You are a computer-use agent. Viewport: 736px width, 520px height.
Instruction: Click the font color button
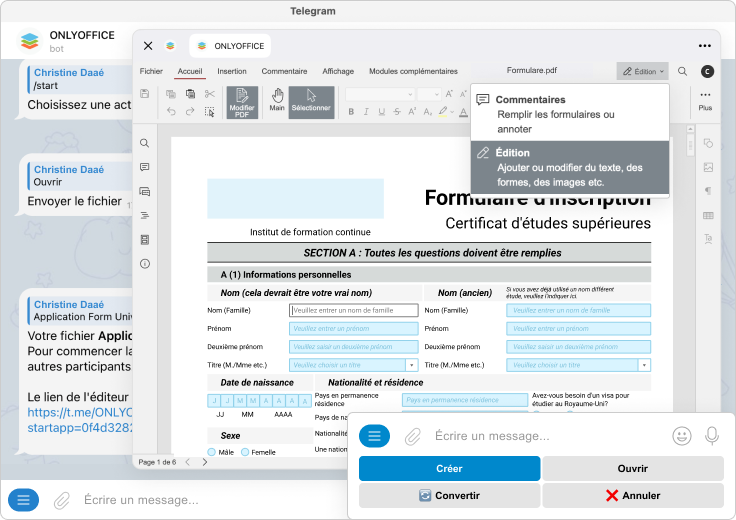[x=463, y=112]
